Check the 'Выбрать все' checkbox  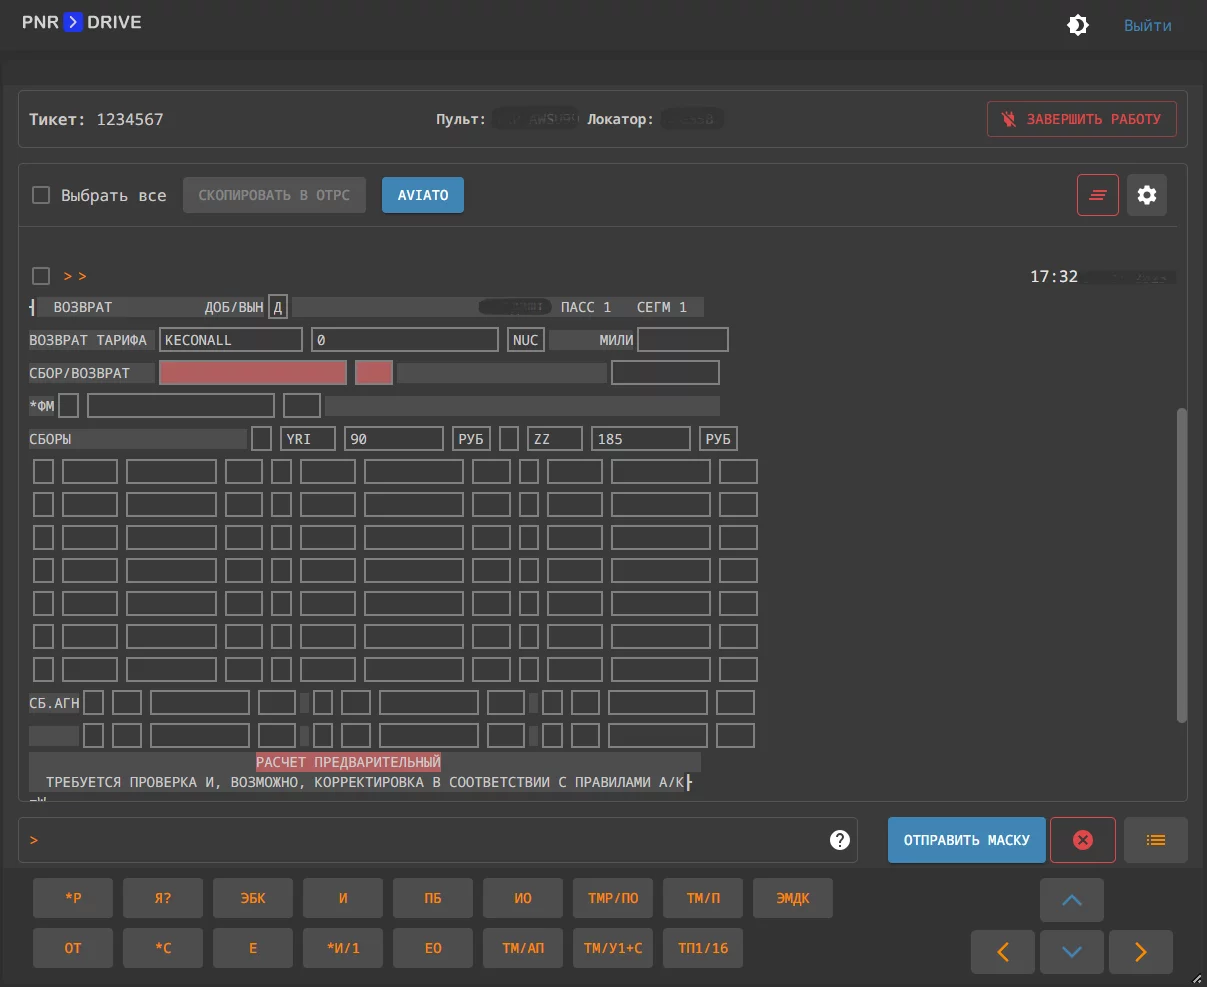tap(41, 195)
